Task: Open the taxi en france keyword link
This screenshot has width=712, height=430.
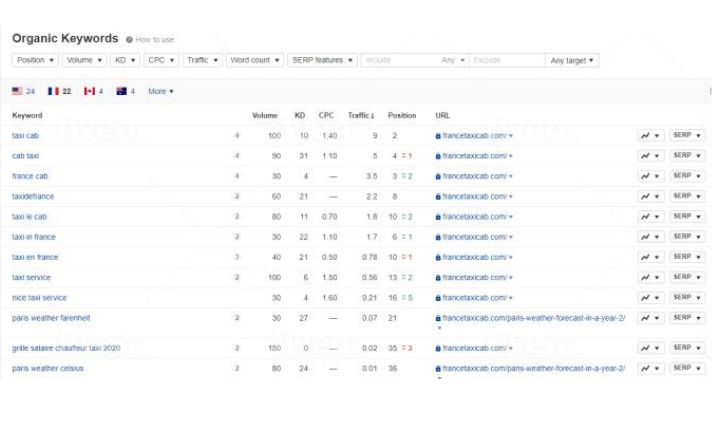Action: click(x=35, y=257)
